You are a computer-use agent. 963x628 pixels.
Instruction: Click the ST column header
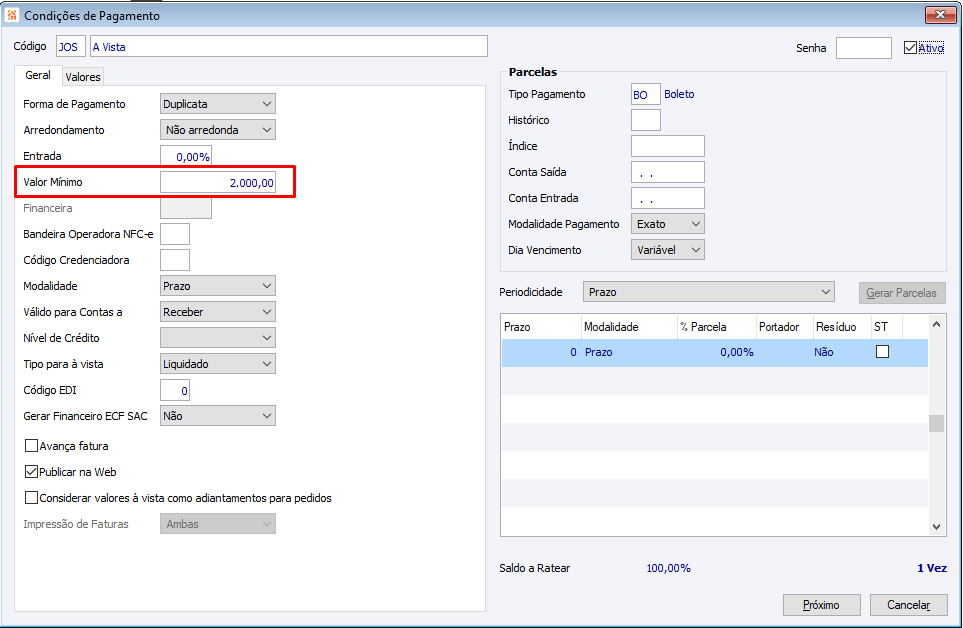[x=887, y=327]
